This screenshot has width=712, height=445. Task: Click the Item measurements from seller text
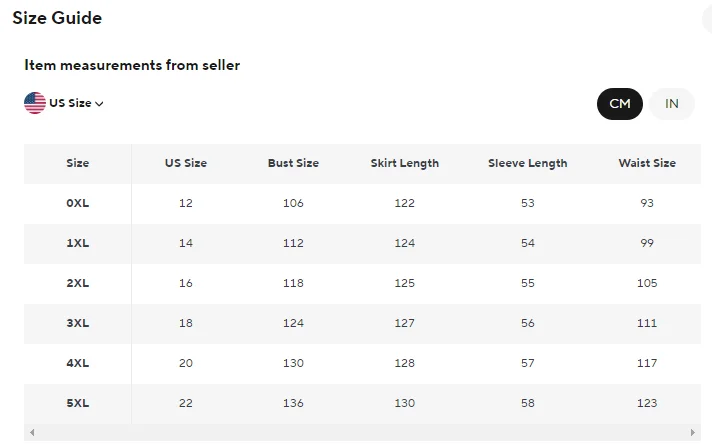tap(132, 66)
